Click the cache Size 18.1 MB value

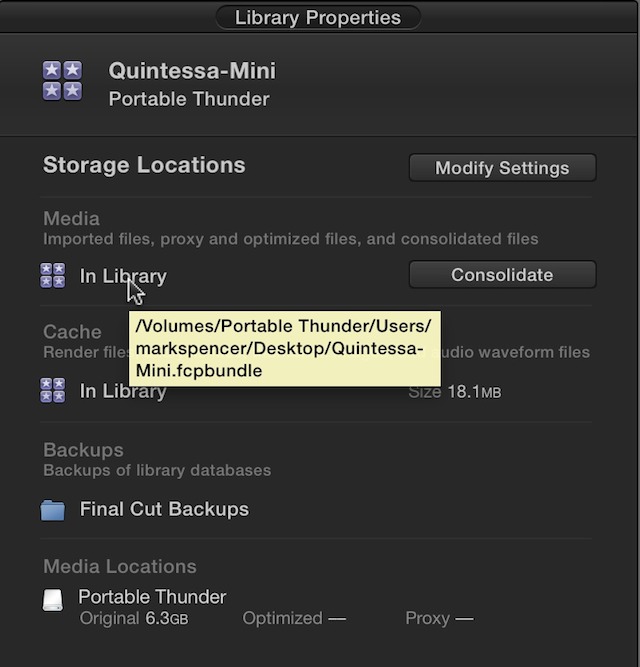point(455,392)
